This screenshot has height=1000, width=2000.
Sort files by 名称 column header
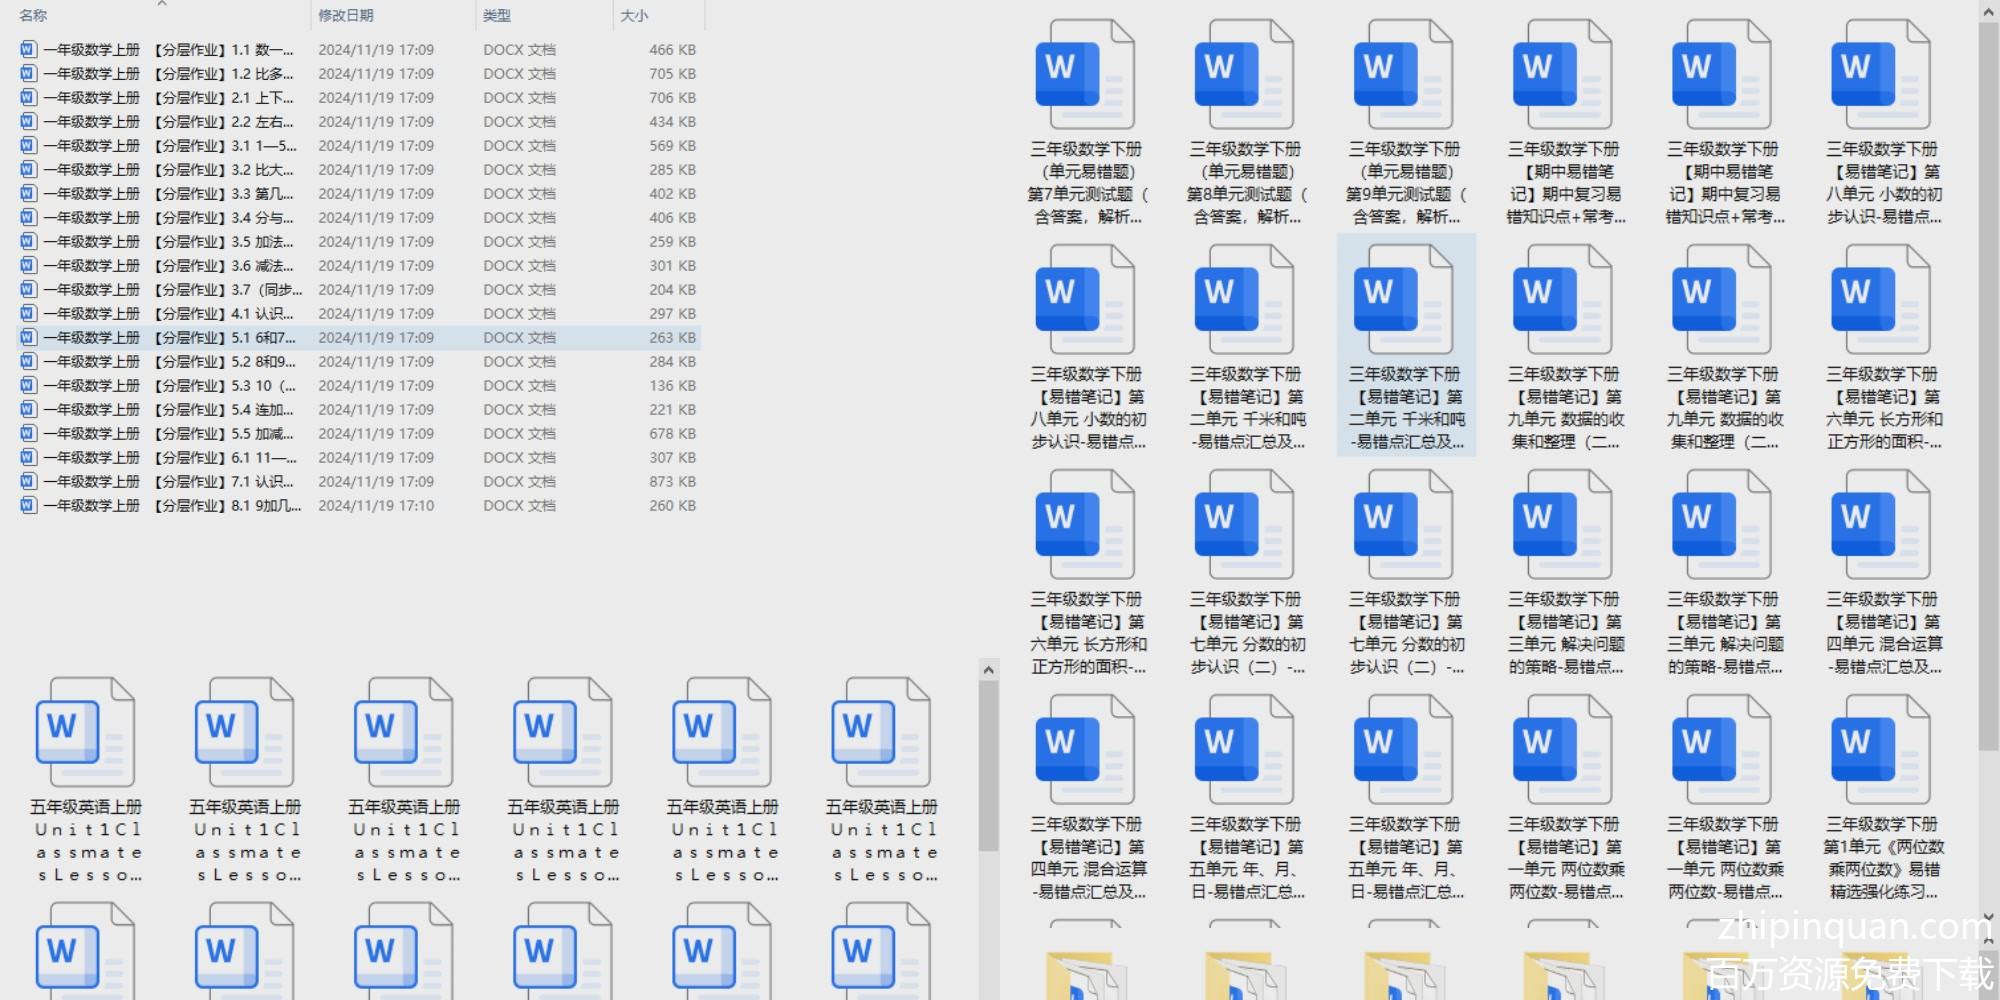pos(34,15)
